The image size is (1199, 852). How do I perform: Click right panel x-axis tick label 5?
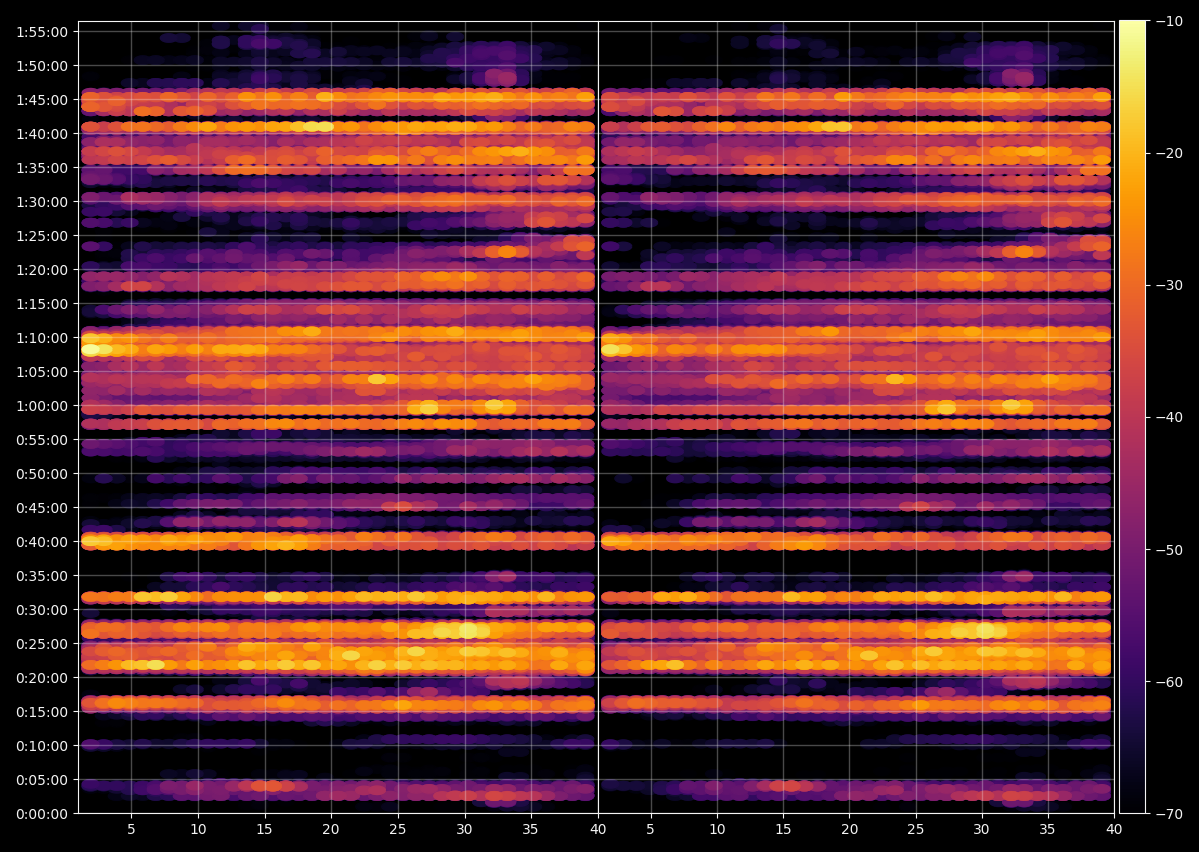[x=650, y=830]
